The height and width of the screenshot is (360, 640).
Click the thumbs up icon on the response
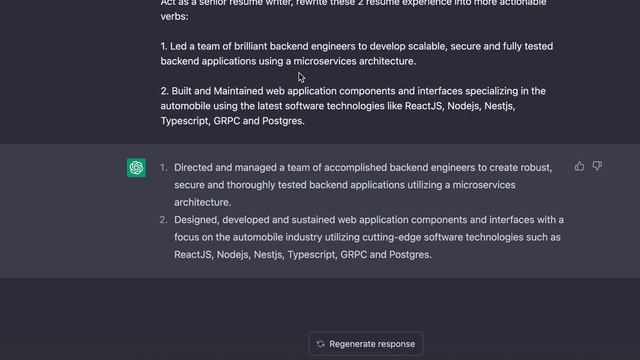click(x=579, y=166)
